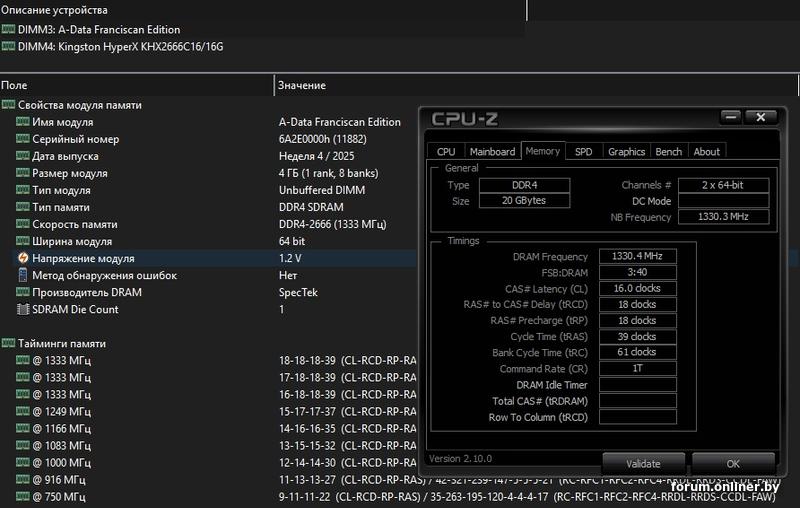Select the 16-18-18-39 timing row value

[x=347, y=394]
